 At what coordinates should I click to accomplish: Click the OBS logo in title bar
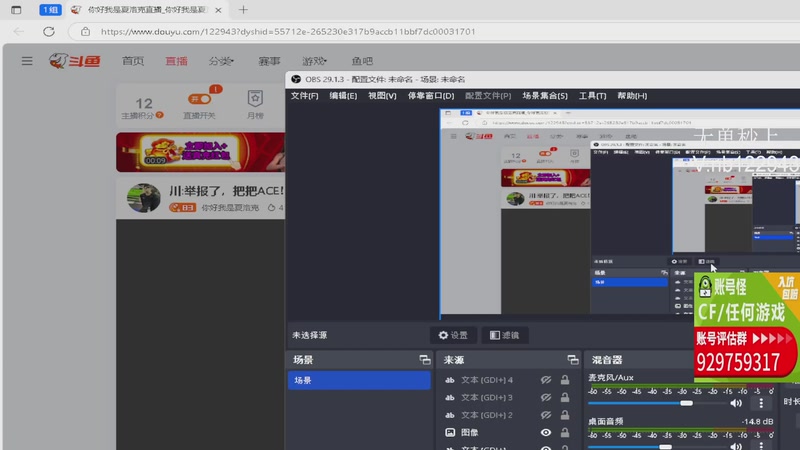[x=296, y=79]
